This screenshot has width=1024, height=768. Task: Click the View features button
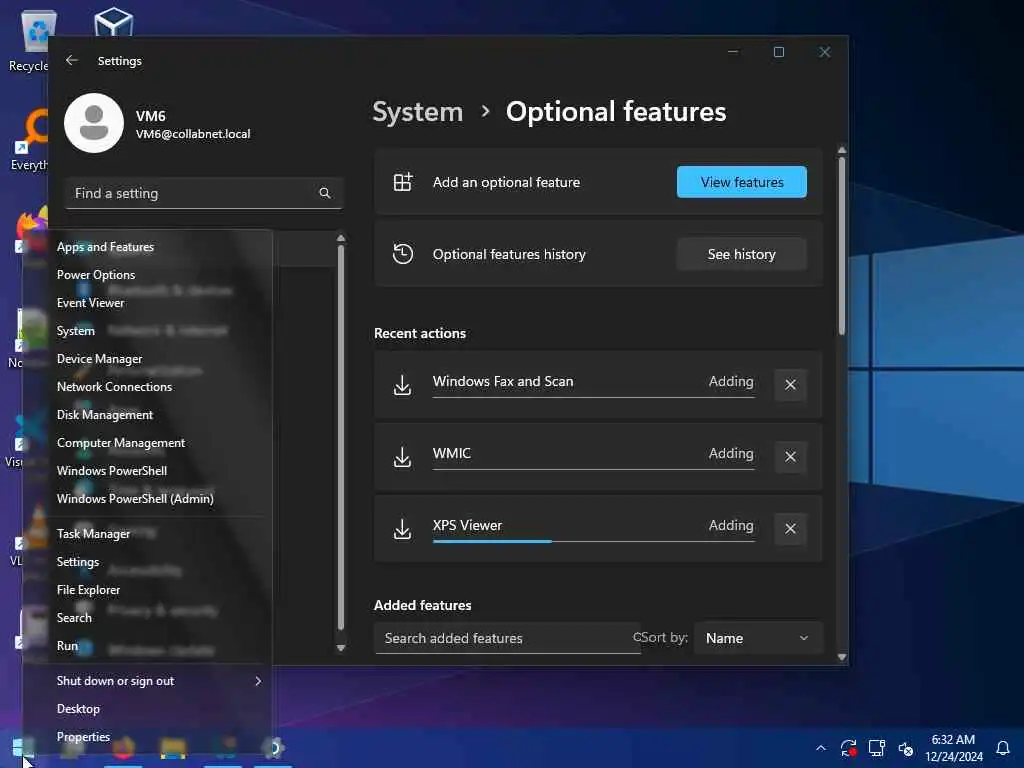(x=742, y=182)
